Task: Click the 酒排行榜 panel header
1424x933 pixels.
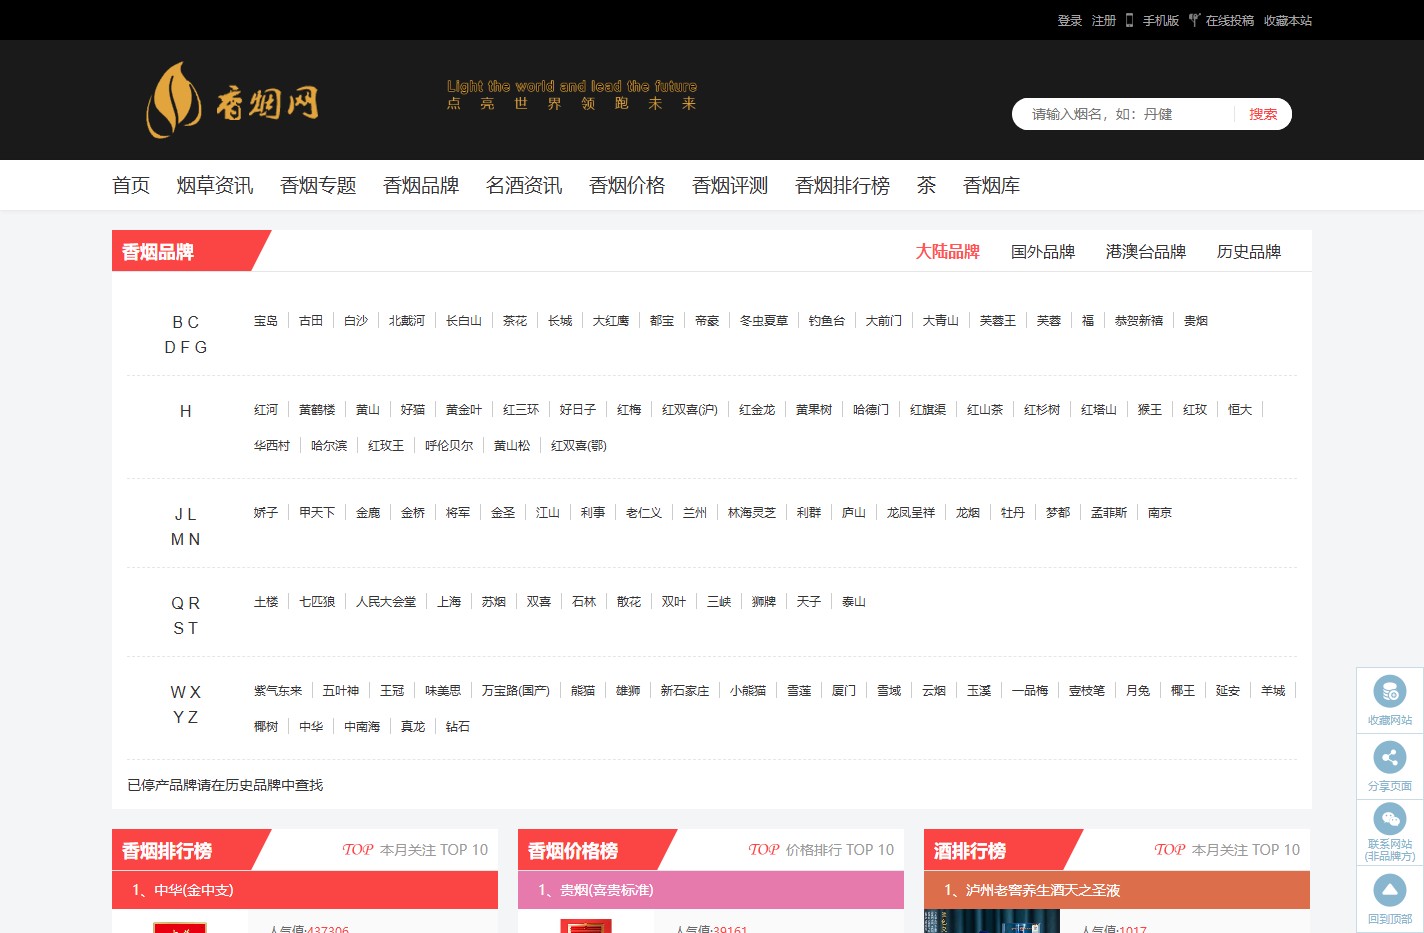Action: pyautogui.click(x=970, y=851)
